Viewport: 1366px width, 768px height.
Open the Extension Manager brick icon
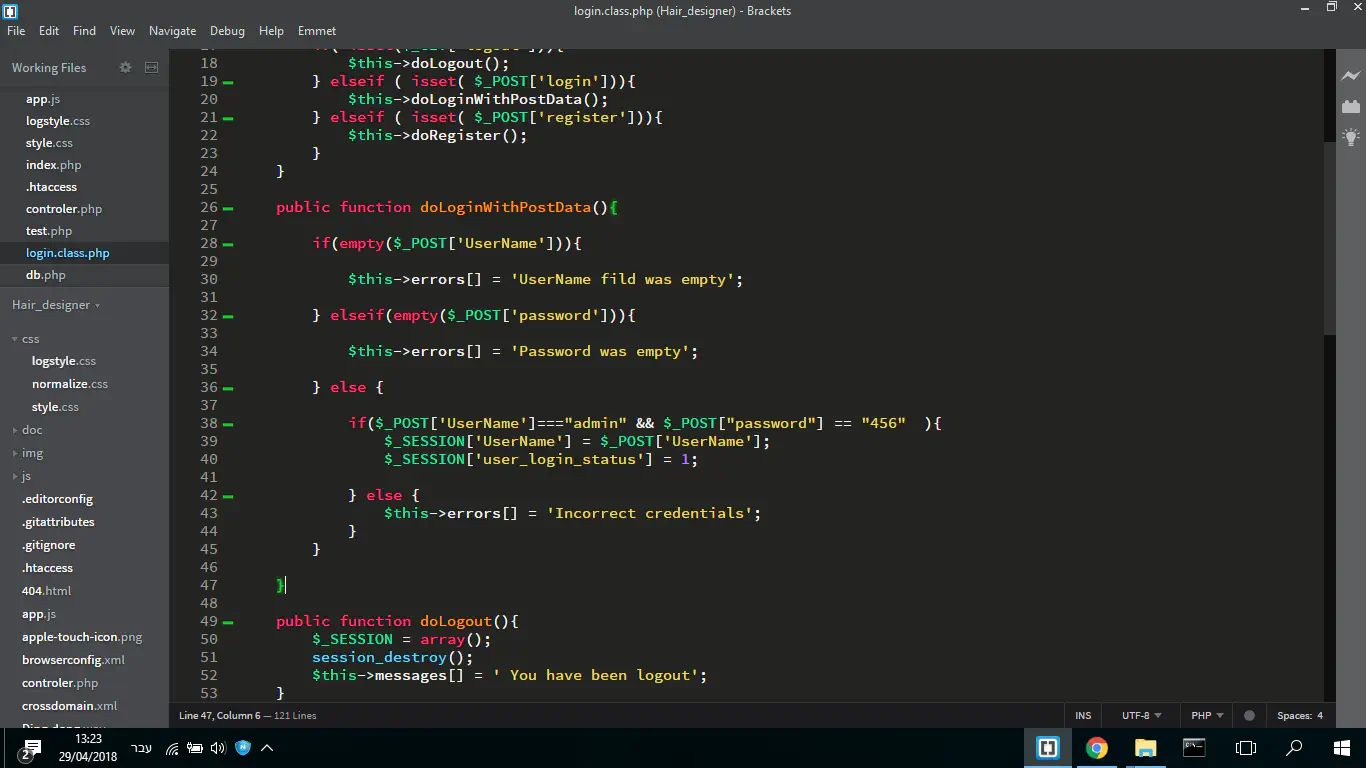(1351, 106)
